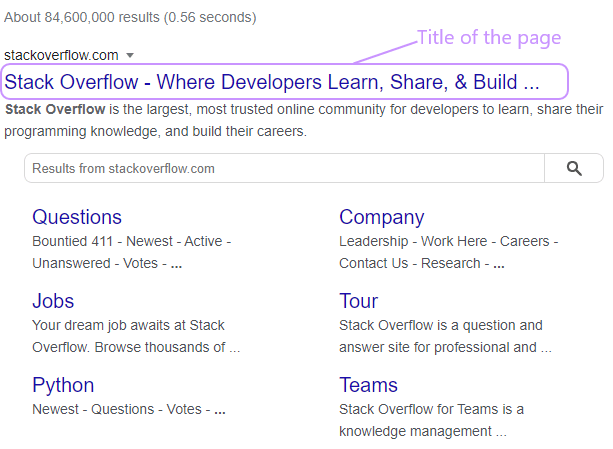This screenshot has width=613, height=449.
Task: Click the Stack Overflow description snippet
Action: coord(304,120)
